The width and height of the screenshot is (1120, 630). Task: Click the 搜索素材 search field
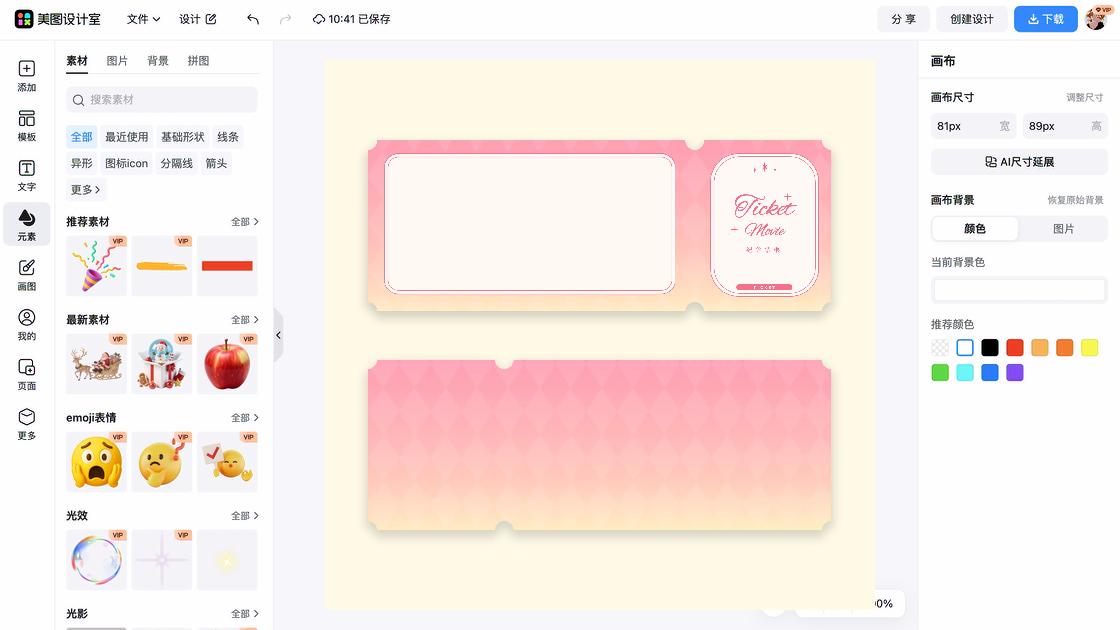coord(161,100)
